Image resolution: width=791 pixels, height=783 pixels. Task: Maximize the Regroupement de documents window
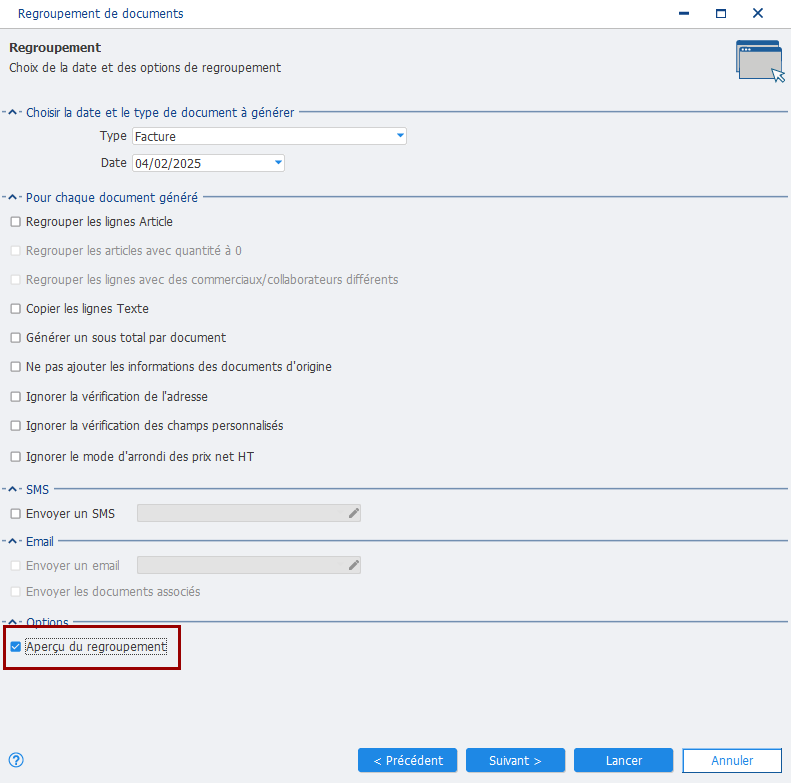coord(721,14)
